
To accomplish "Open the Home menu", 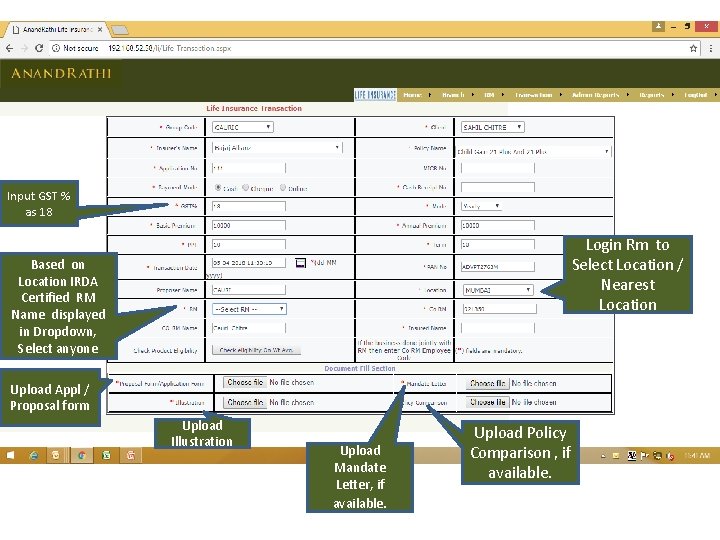I will point(412,95).
